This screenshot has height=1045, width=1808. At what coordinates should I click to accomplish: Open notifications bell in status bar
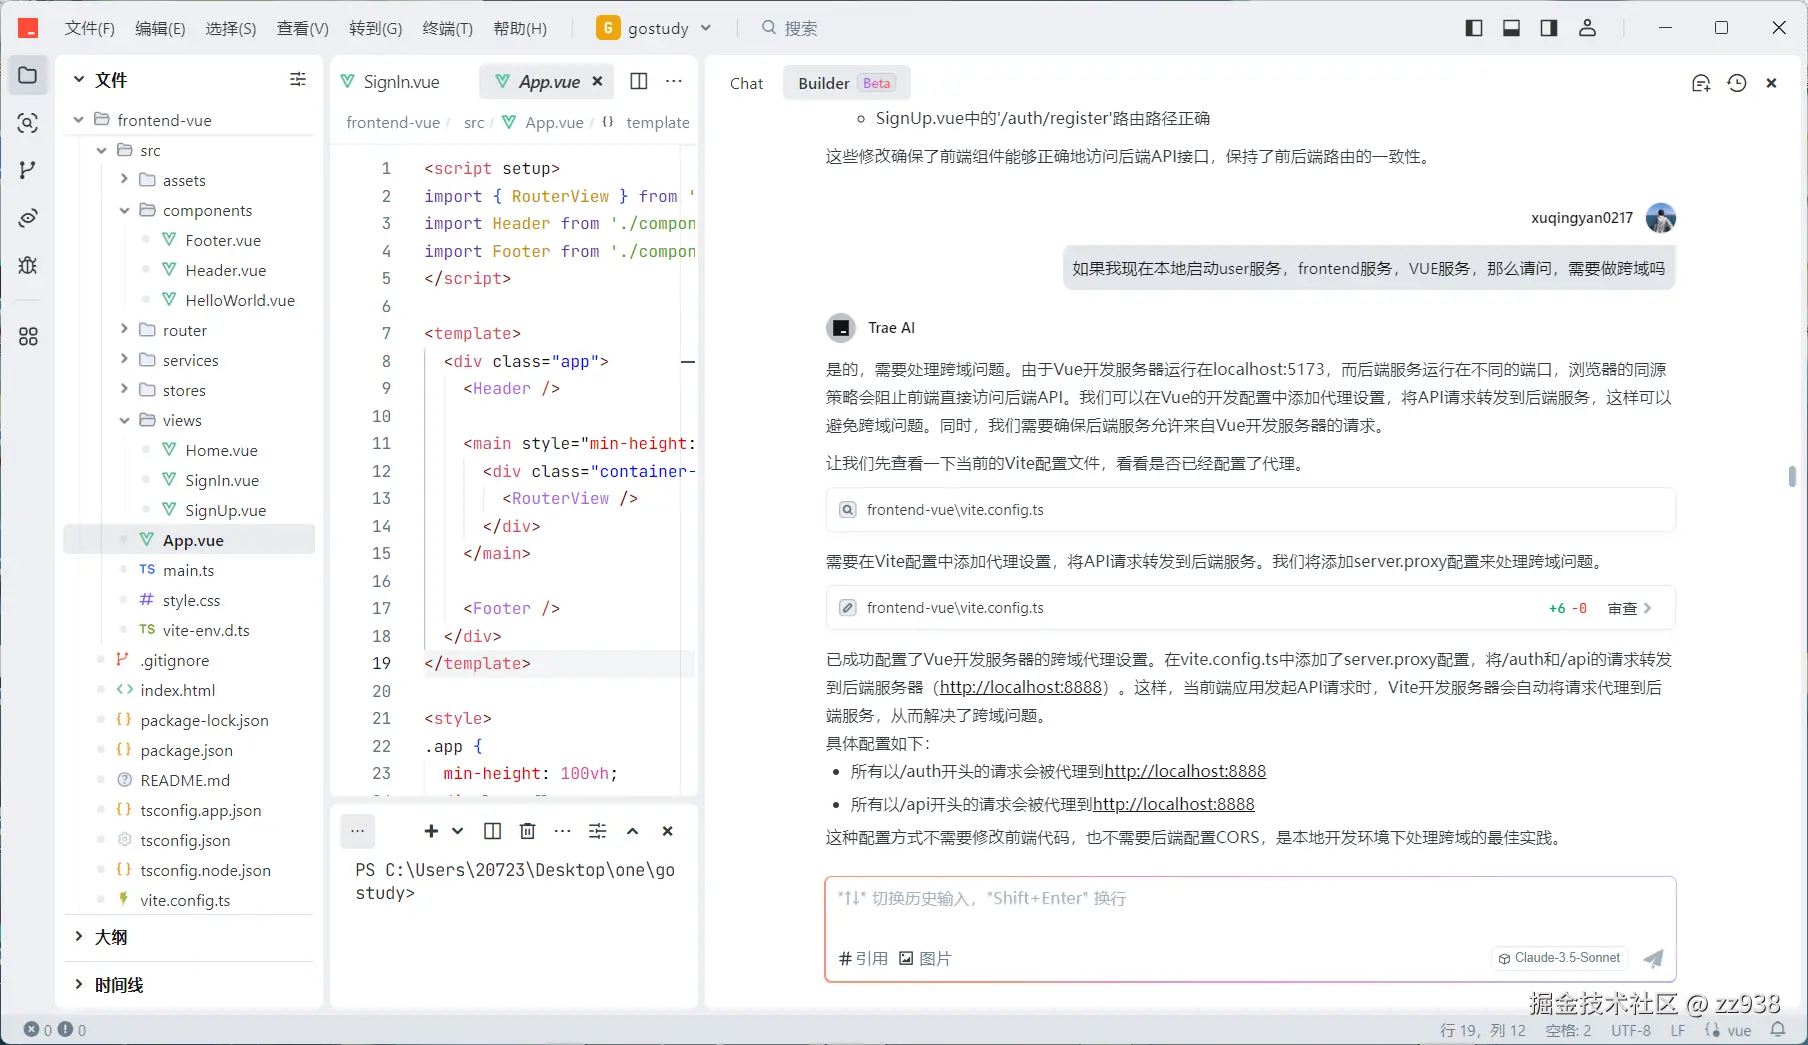[1778, 1030]
